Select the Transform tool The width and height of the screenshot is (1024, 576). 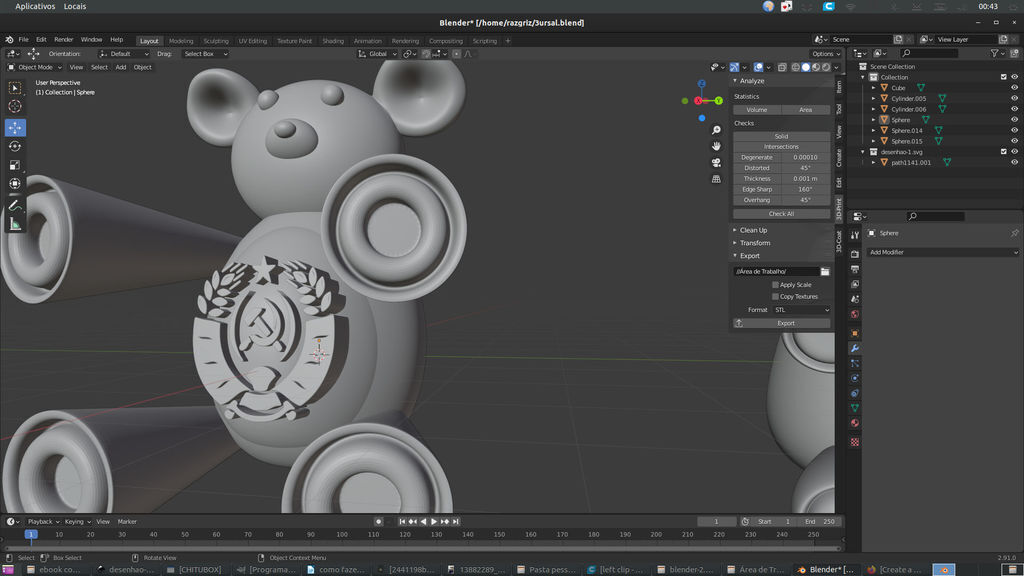14,184
